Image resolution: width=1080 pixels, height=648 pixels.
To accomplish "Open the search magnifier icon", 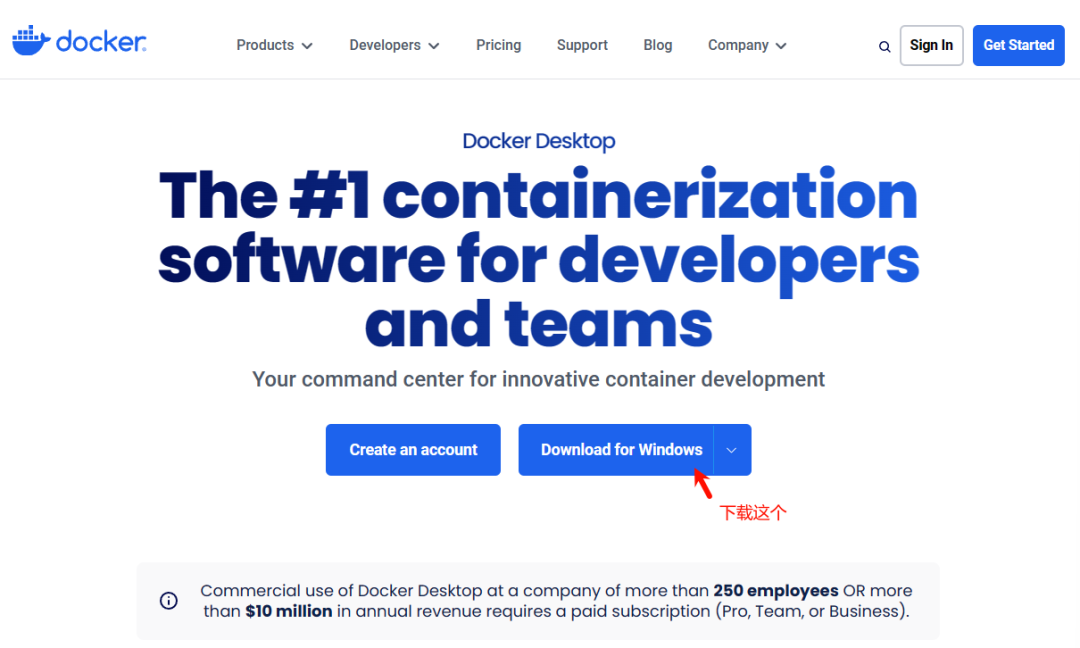I will point(884,47).
